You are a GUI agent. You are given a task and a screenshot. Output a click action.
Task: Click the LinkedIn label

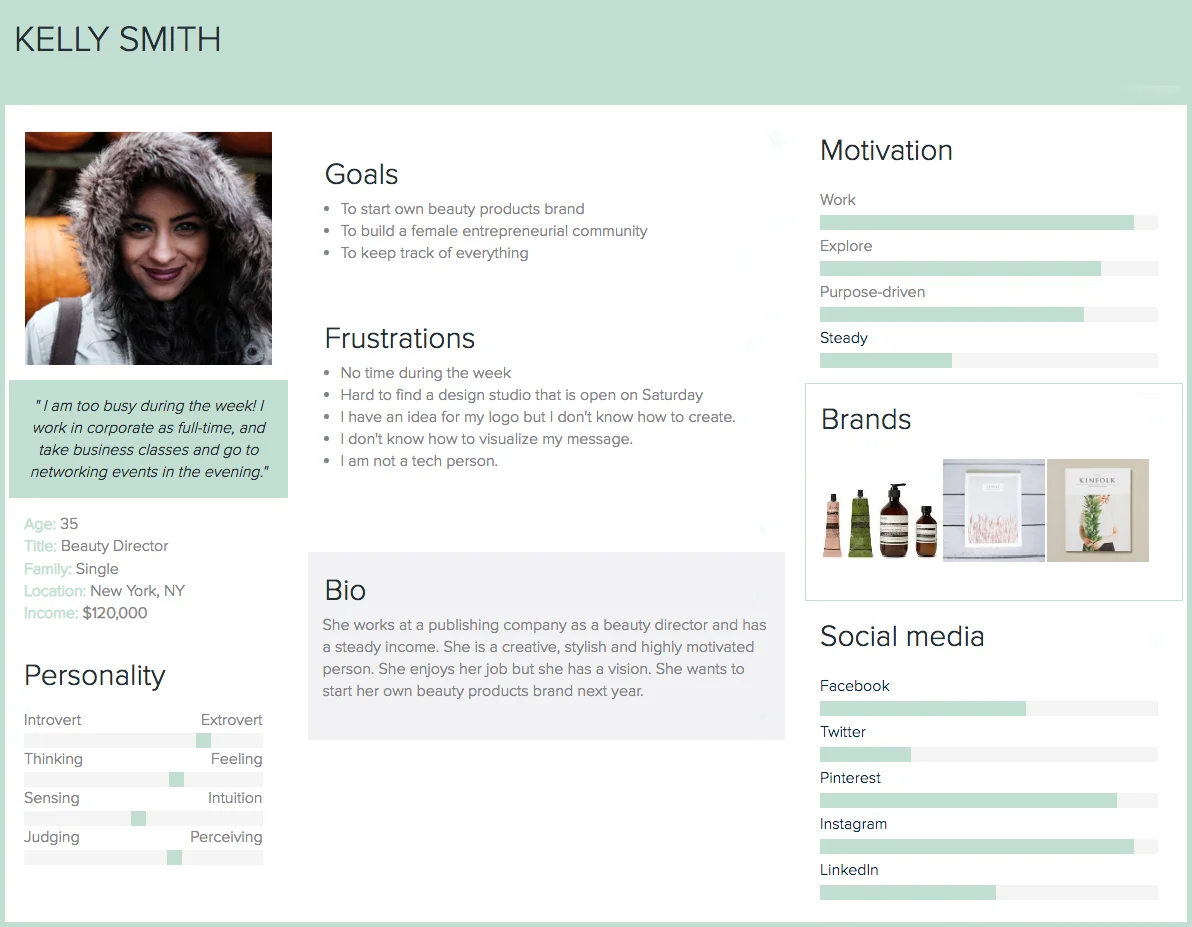pos(848,870)
